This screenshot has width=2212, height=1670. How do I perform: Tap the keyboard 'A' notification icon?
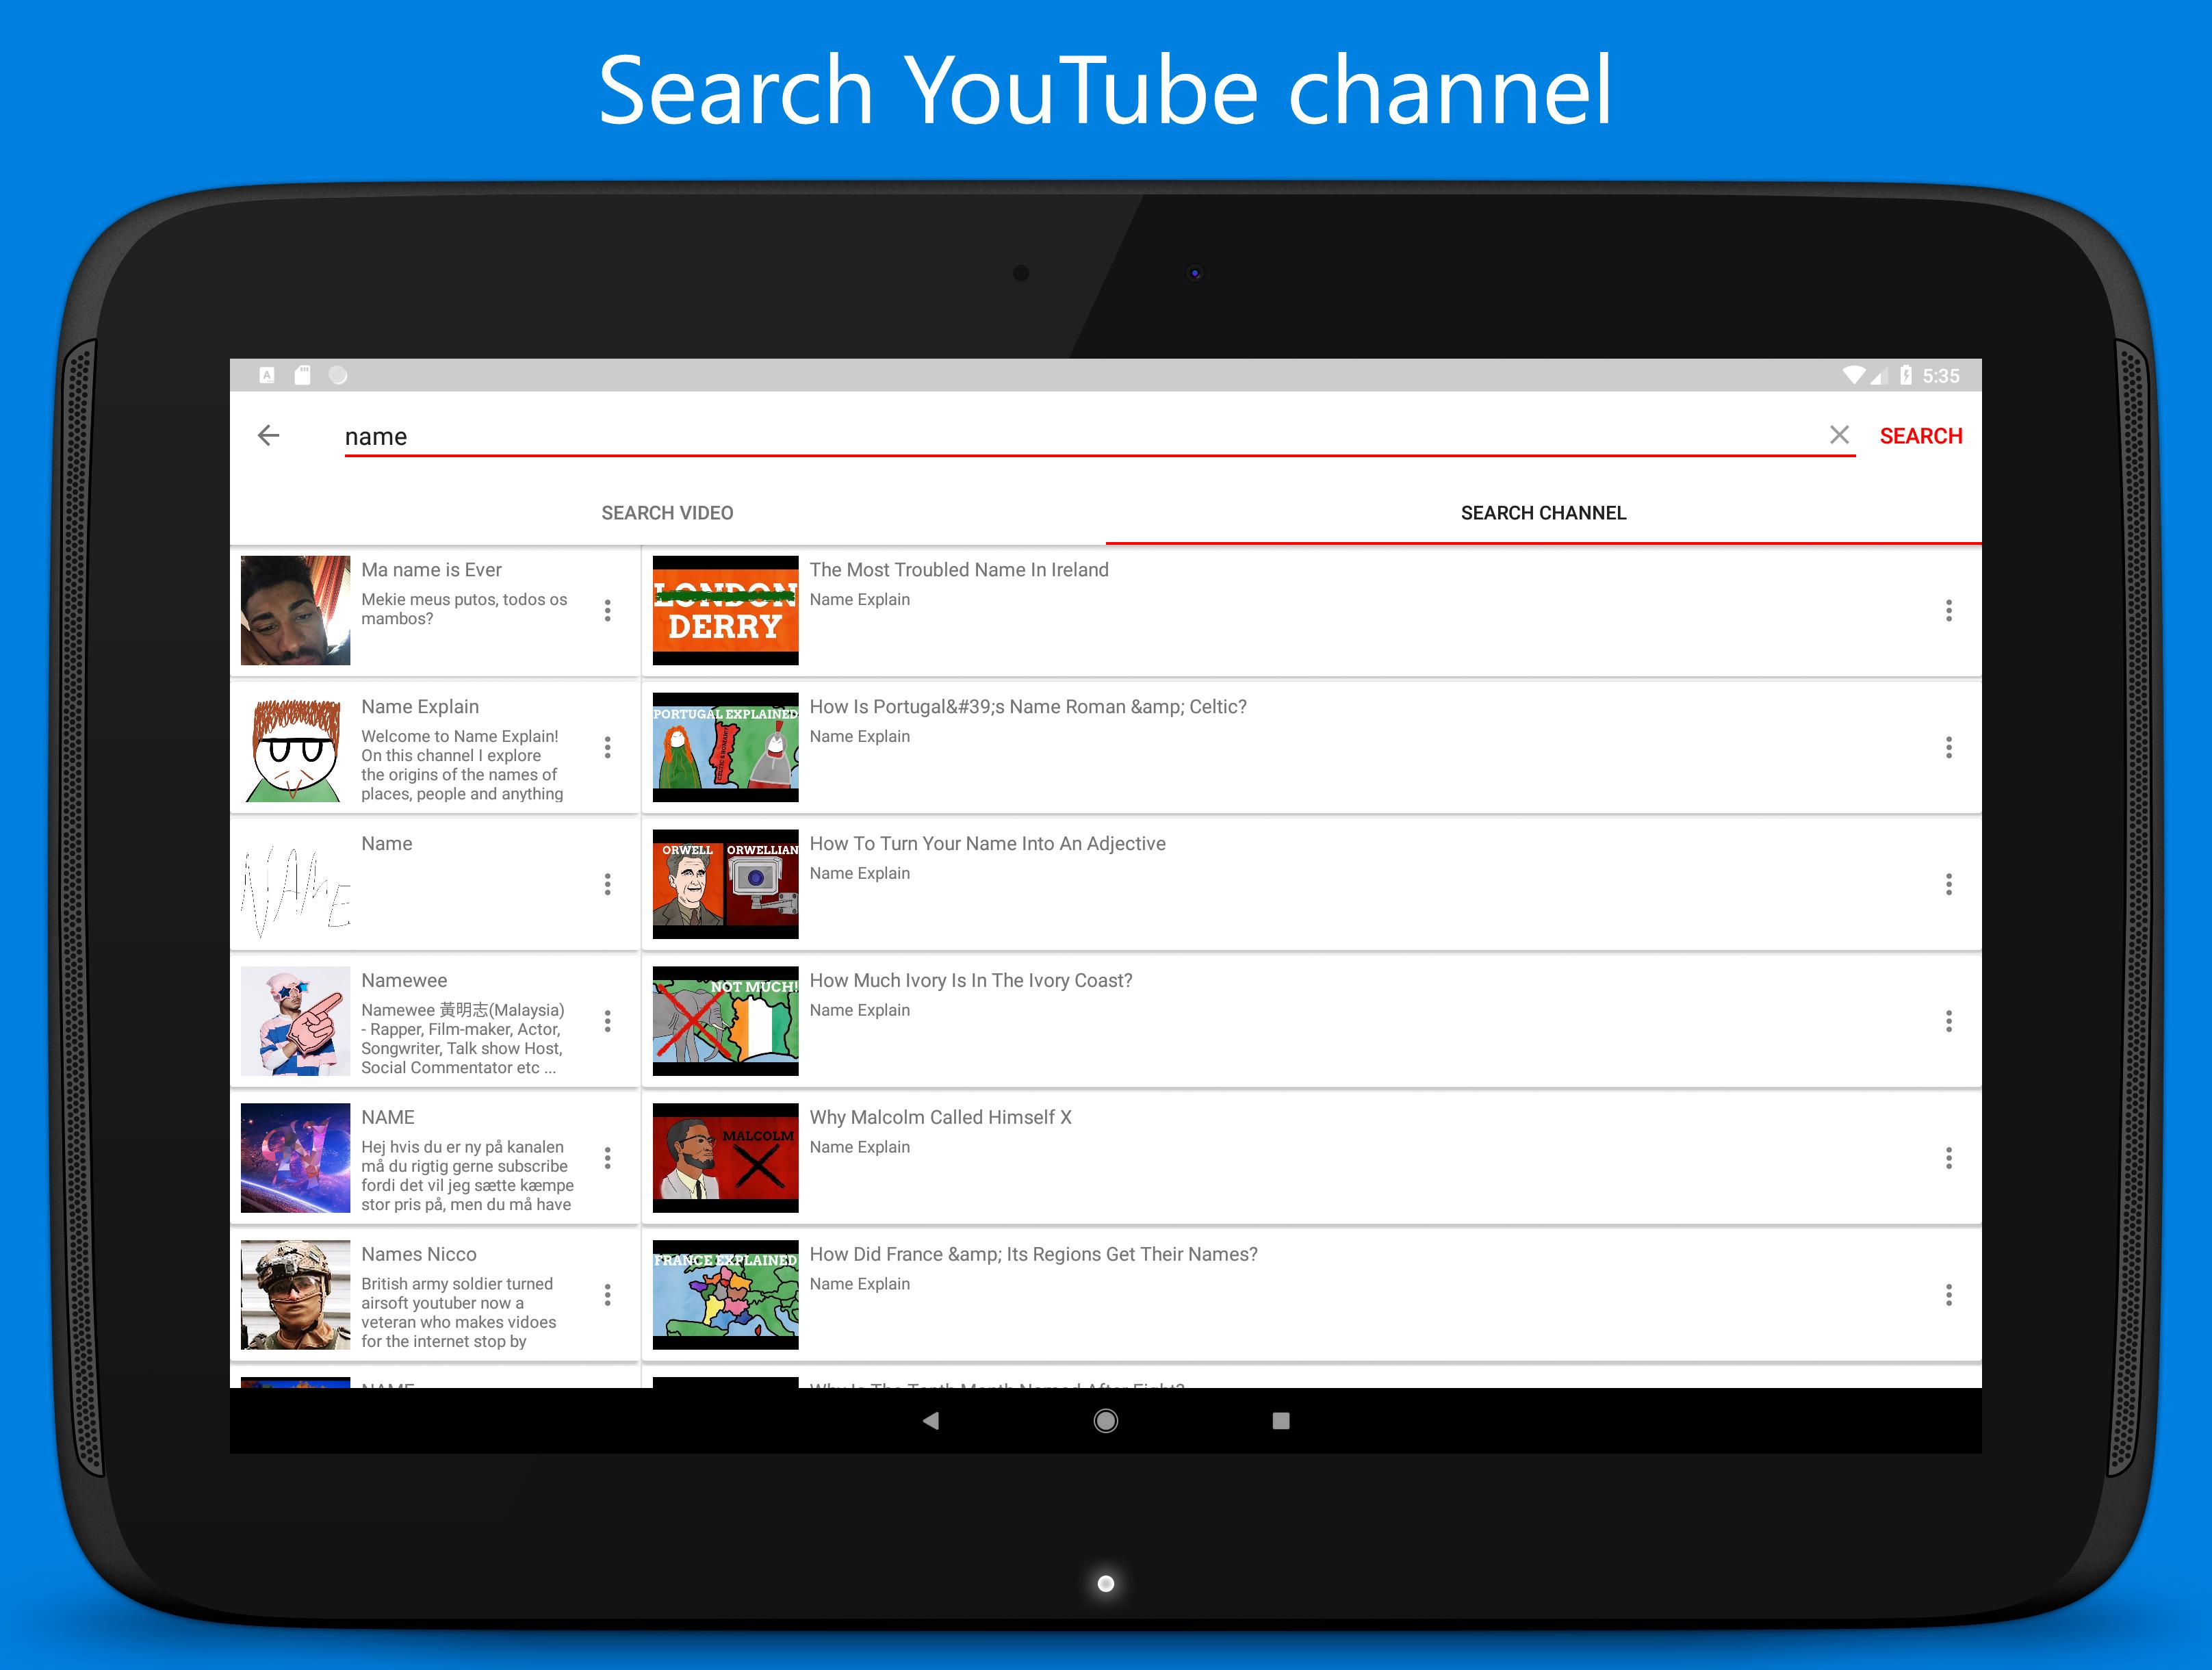pos(266,375)
